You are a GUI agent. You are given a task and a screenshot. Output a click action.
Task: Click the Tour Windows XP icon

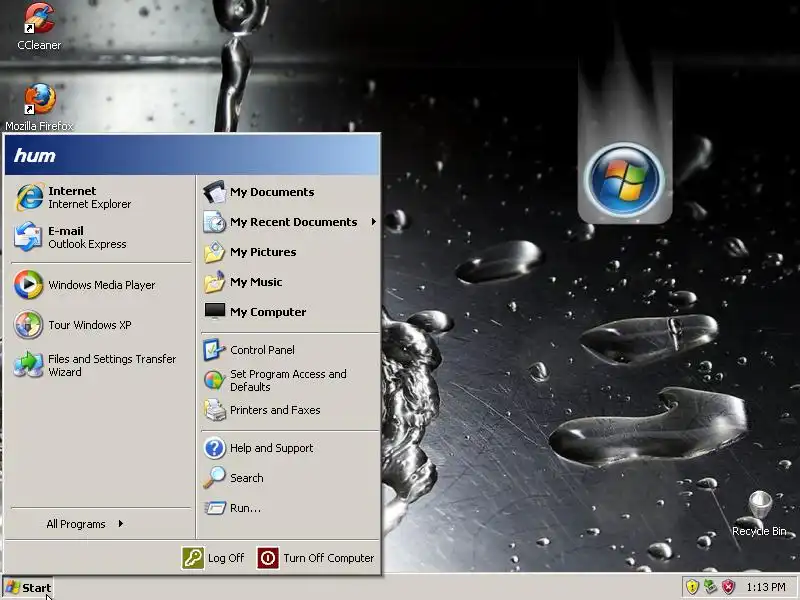(x=28, y=324)
